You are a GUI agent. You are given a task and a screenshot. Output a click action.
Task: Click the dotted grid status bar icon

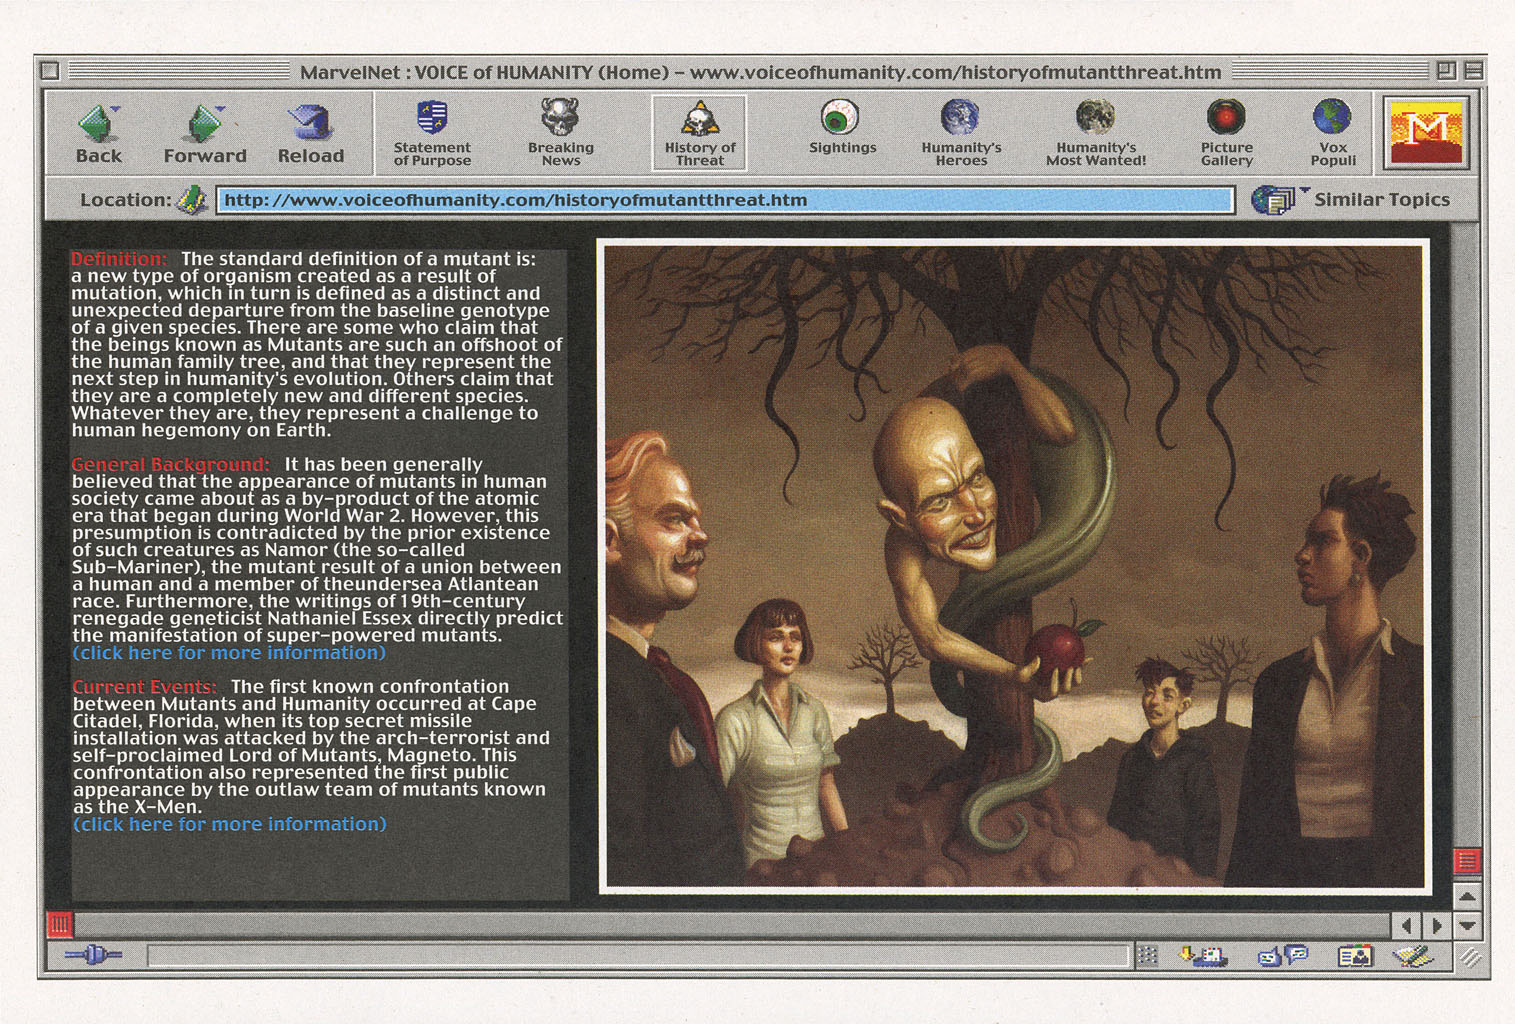pos(1148,956)
